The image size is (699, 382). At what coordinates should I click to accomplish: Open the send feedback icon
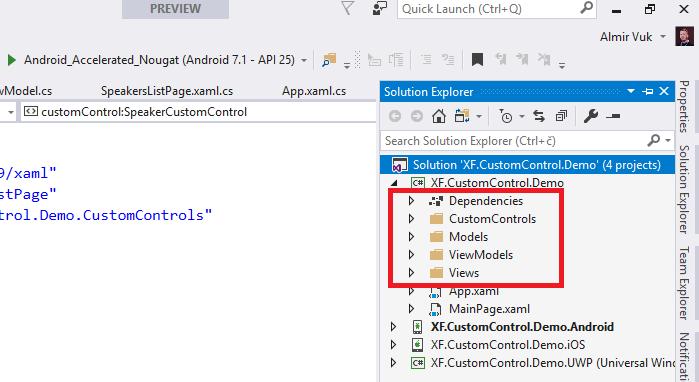(379, 8)
